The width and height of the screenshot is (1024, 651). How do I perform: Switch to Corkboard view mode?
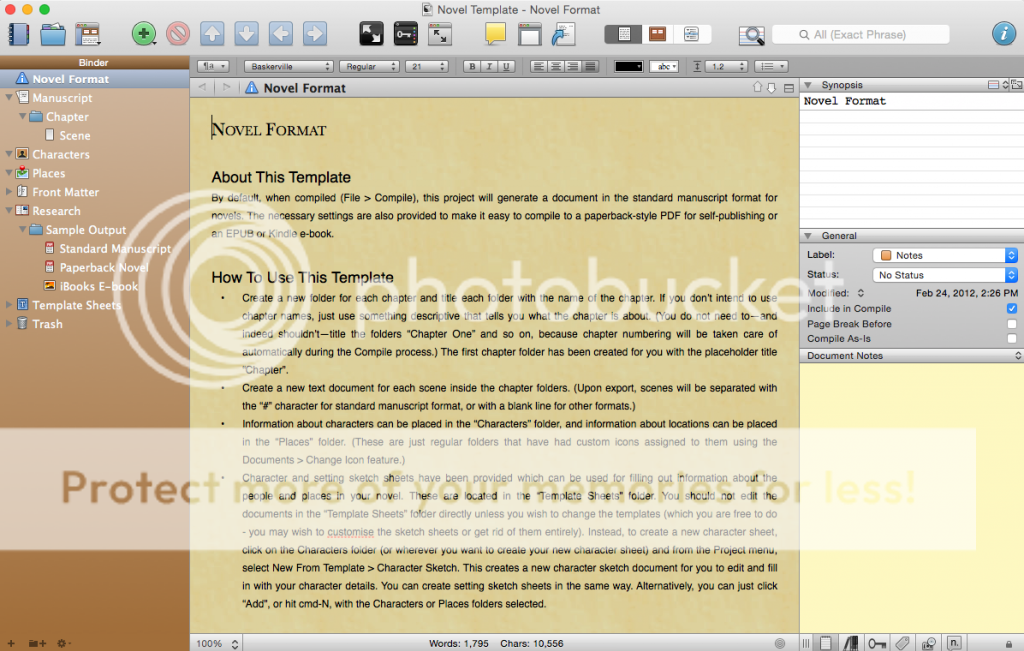[x=657, y=34]
